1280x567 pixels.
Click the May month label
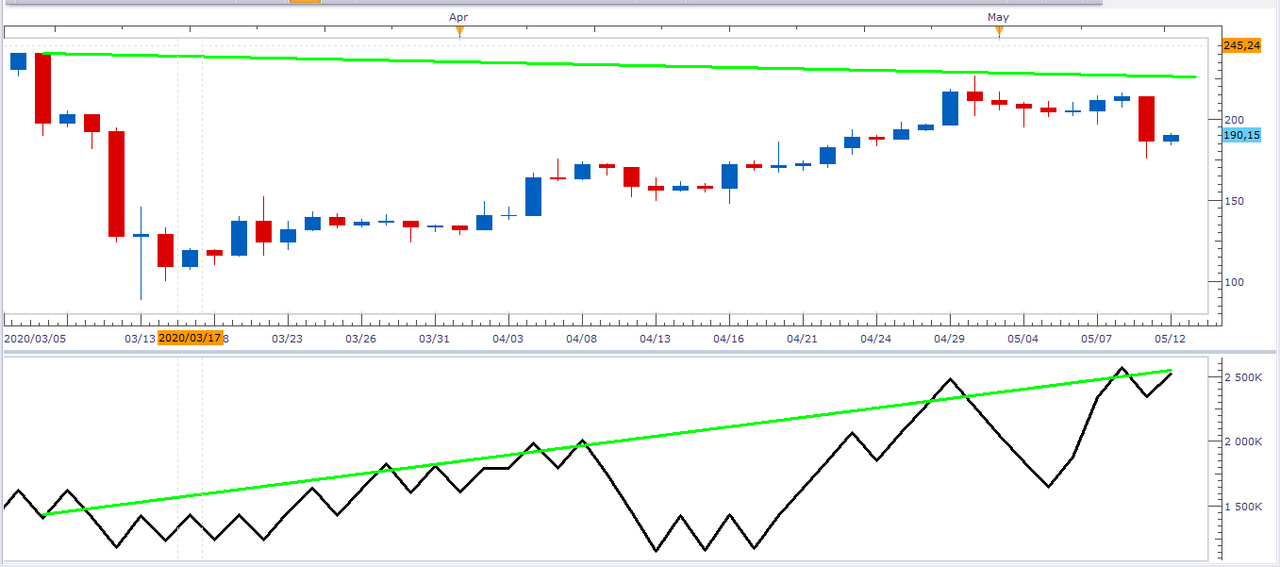coord(998,17)
